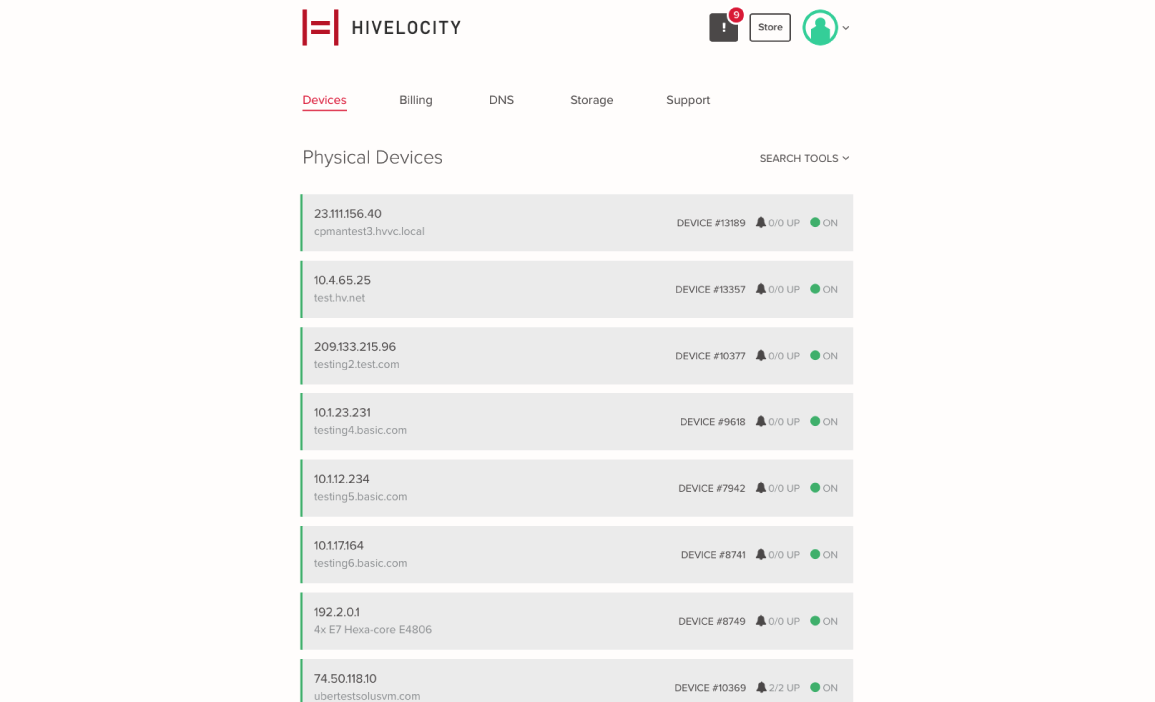Image resolution: width=1155 pixels, height=702 pixels.
Task: Click the DEVICE #8741 label
Action: (x=713, y=555)
